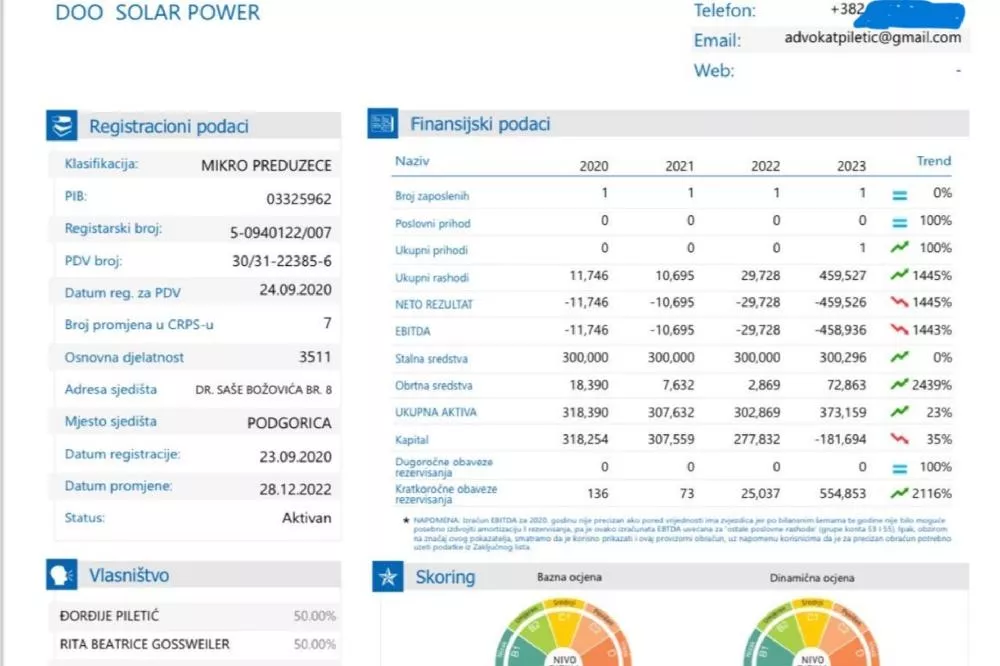The width and height of the screenshot is (1000, 666).
Task: Click the trend icon for Kratkoročne obaveze rezervisanja
Action: pos(899,493)
